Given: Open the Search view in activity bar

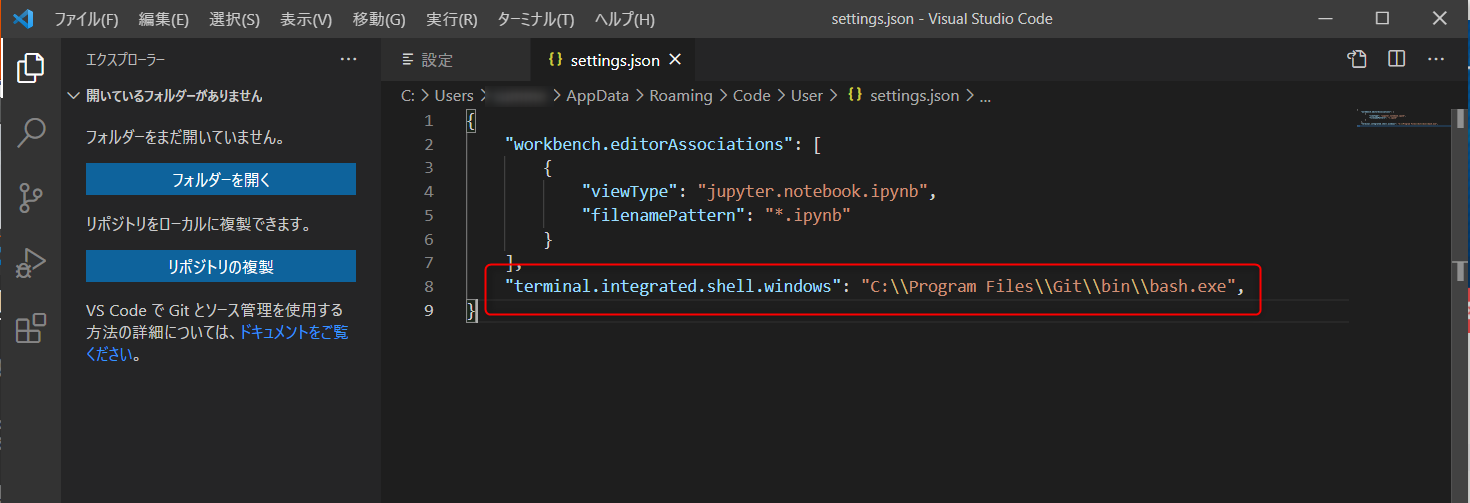Looking at the screenshot, I should 31,133.
